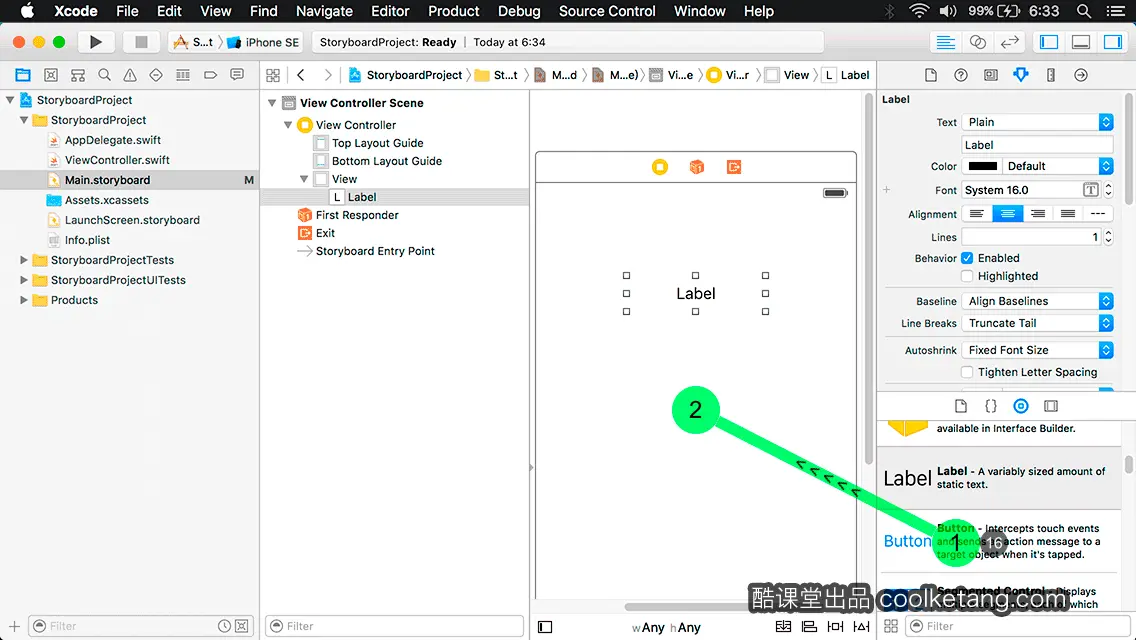Open the Assistant editor
Screen dimensions: 1136x640
(977, 42)
